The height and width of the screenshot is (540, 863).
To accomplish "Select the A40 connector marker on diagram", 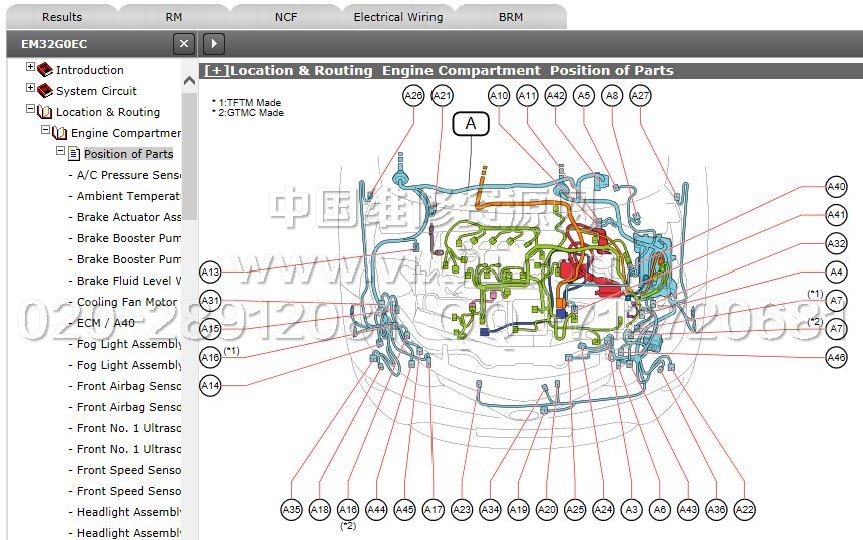I will click(x=836, y=187).
